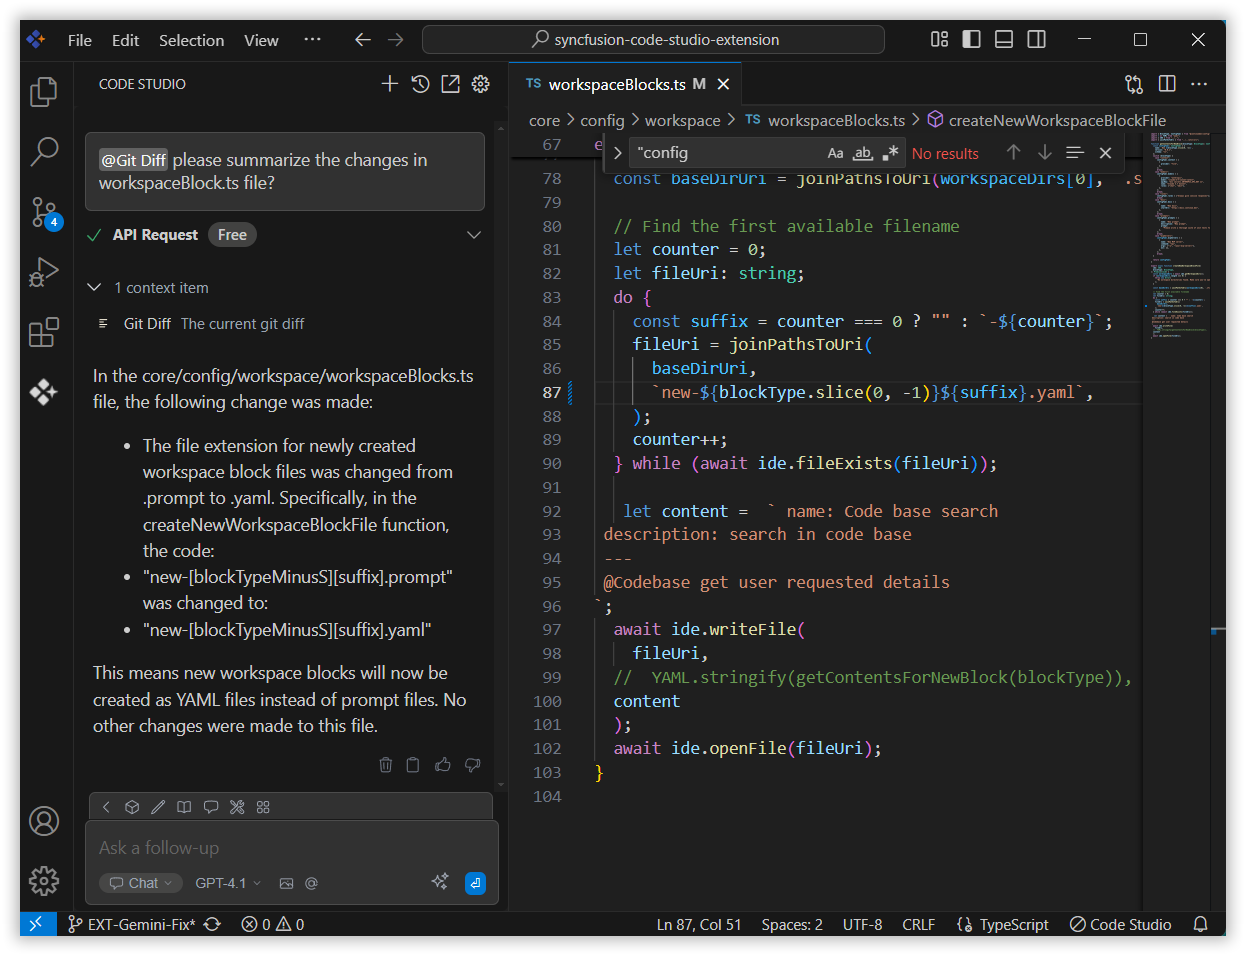Insert an @ mention in the chat input
Viewport: 1246px width, 956px height.
tap(311, 883)
